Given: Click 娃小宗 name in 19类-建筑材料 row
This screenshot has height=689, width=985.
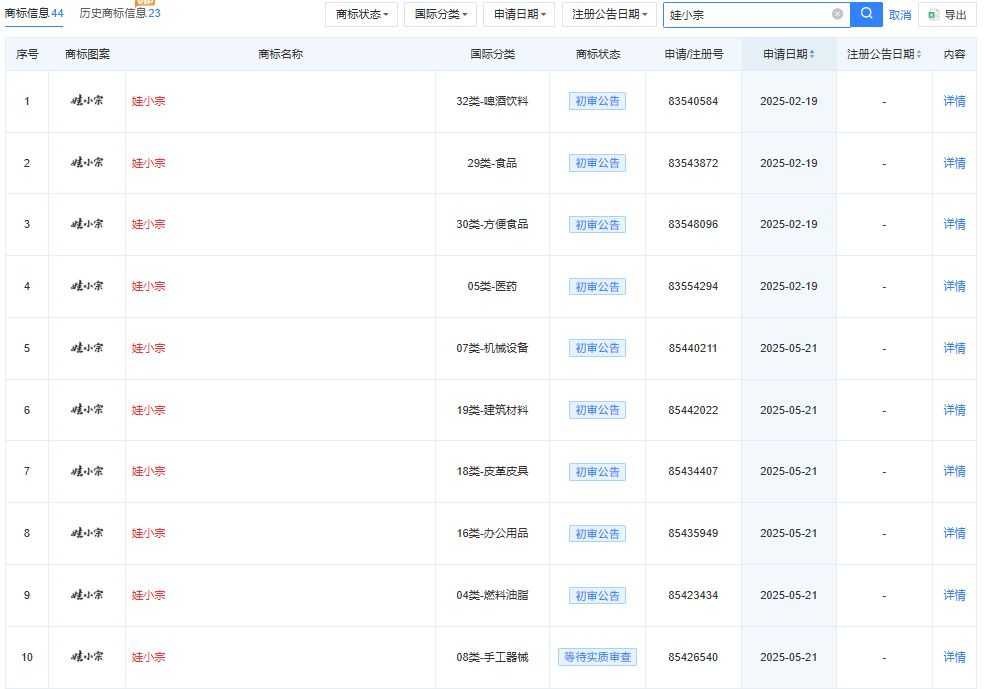Looking at the screenshot, I should [148, 410].
